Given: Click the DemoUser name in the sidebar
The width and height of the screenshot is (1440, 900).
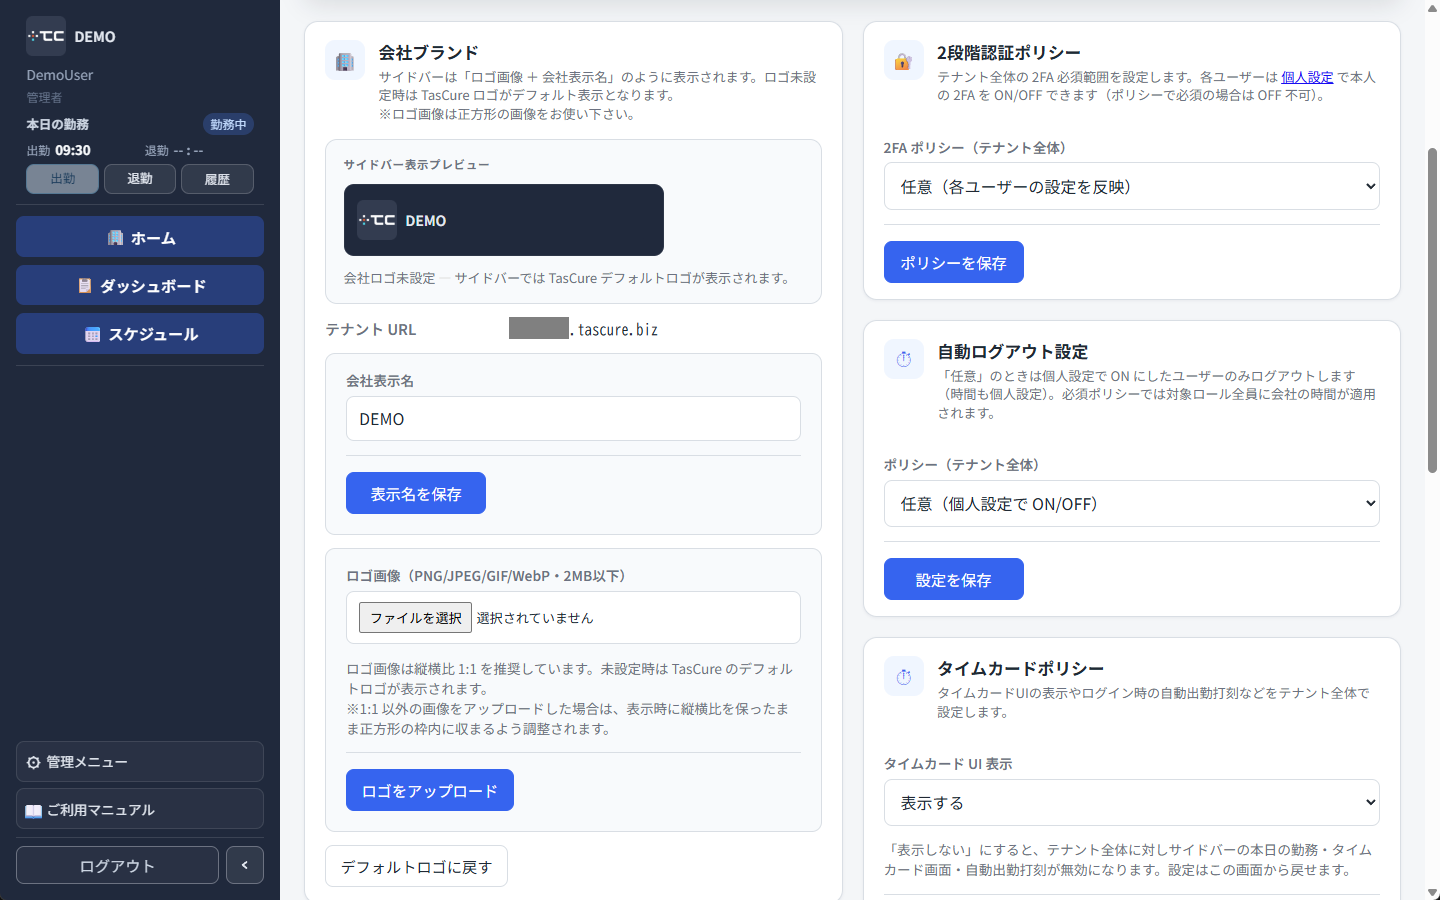Looking at the screenshot, I should (x=60, y=75).
